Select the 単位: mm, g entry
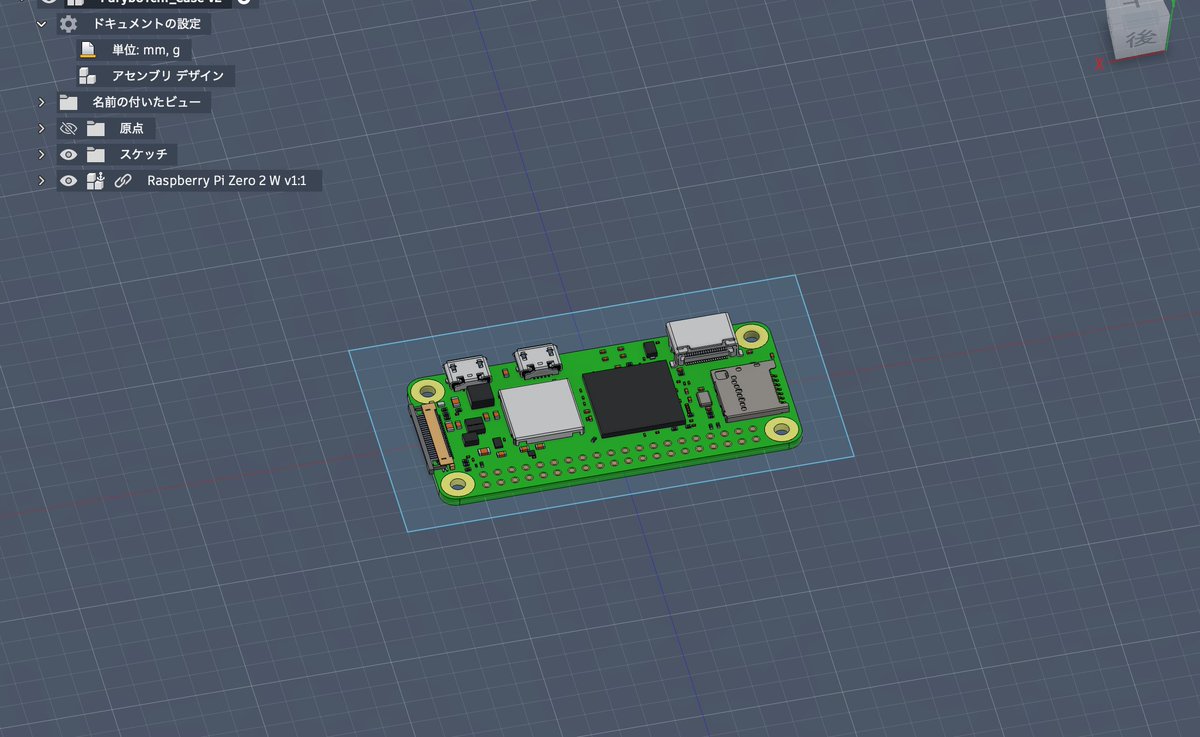This screenshot has height=737, width=1200. (x=146, y=49)
